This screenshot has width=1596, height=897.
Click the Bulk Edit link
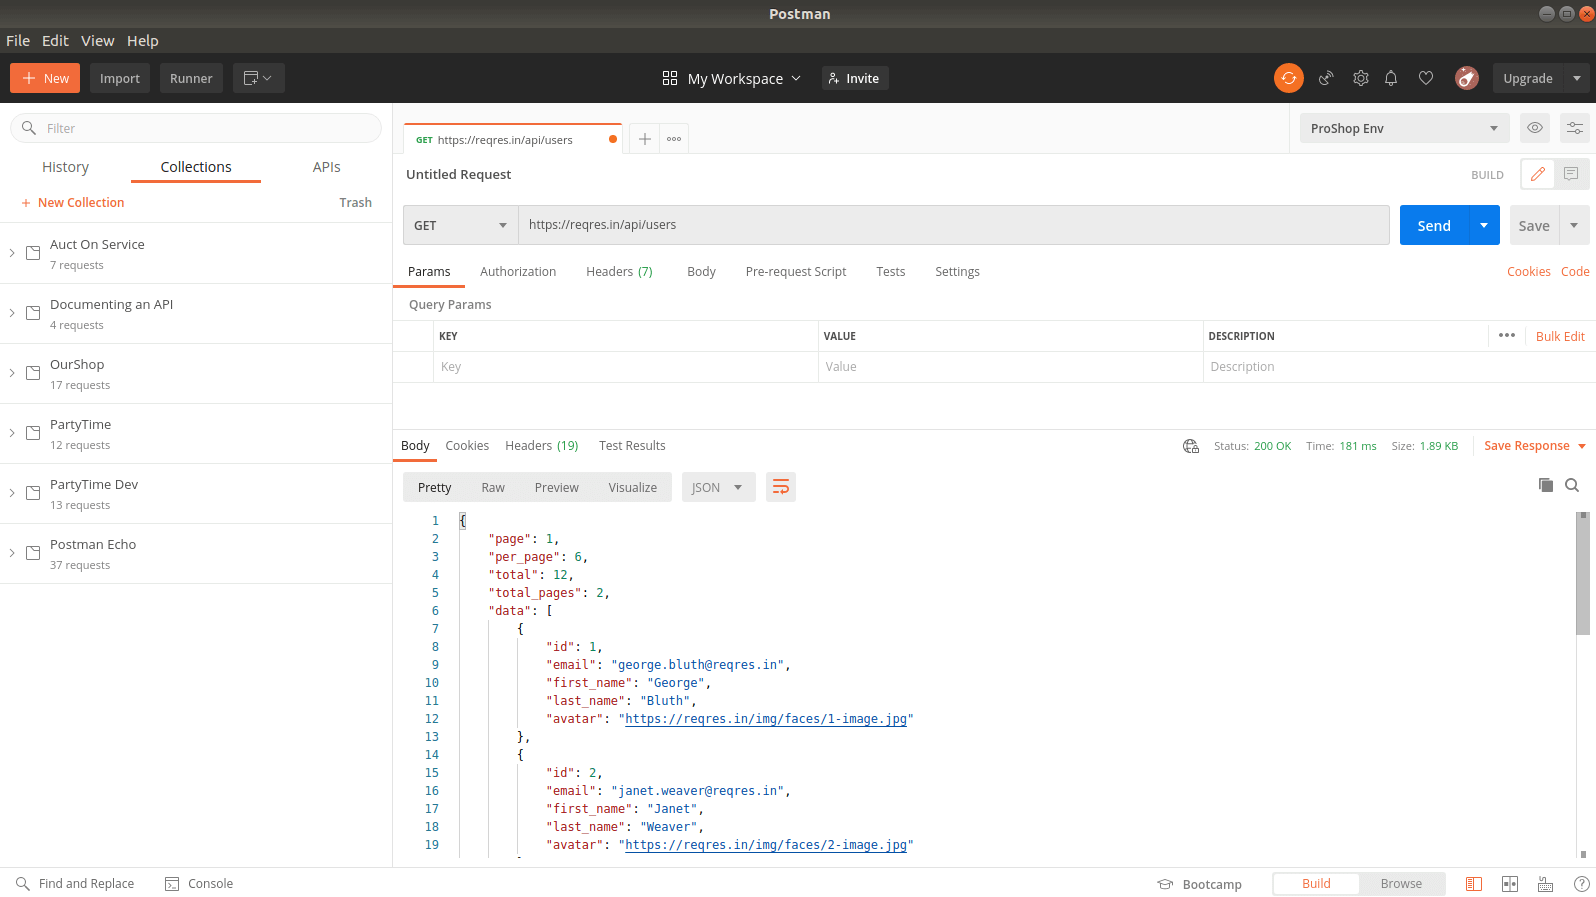pos(1560,336)
